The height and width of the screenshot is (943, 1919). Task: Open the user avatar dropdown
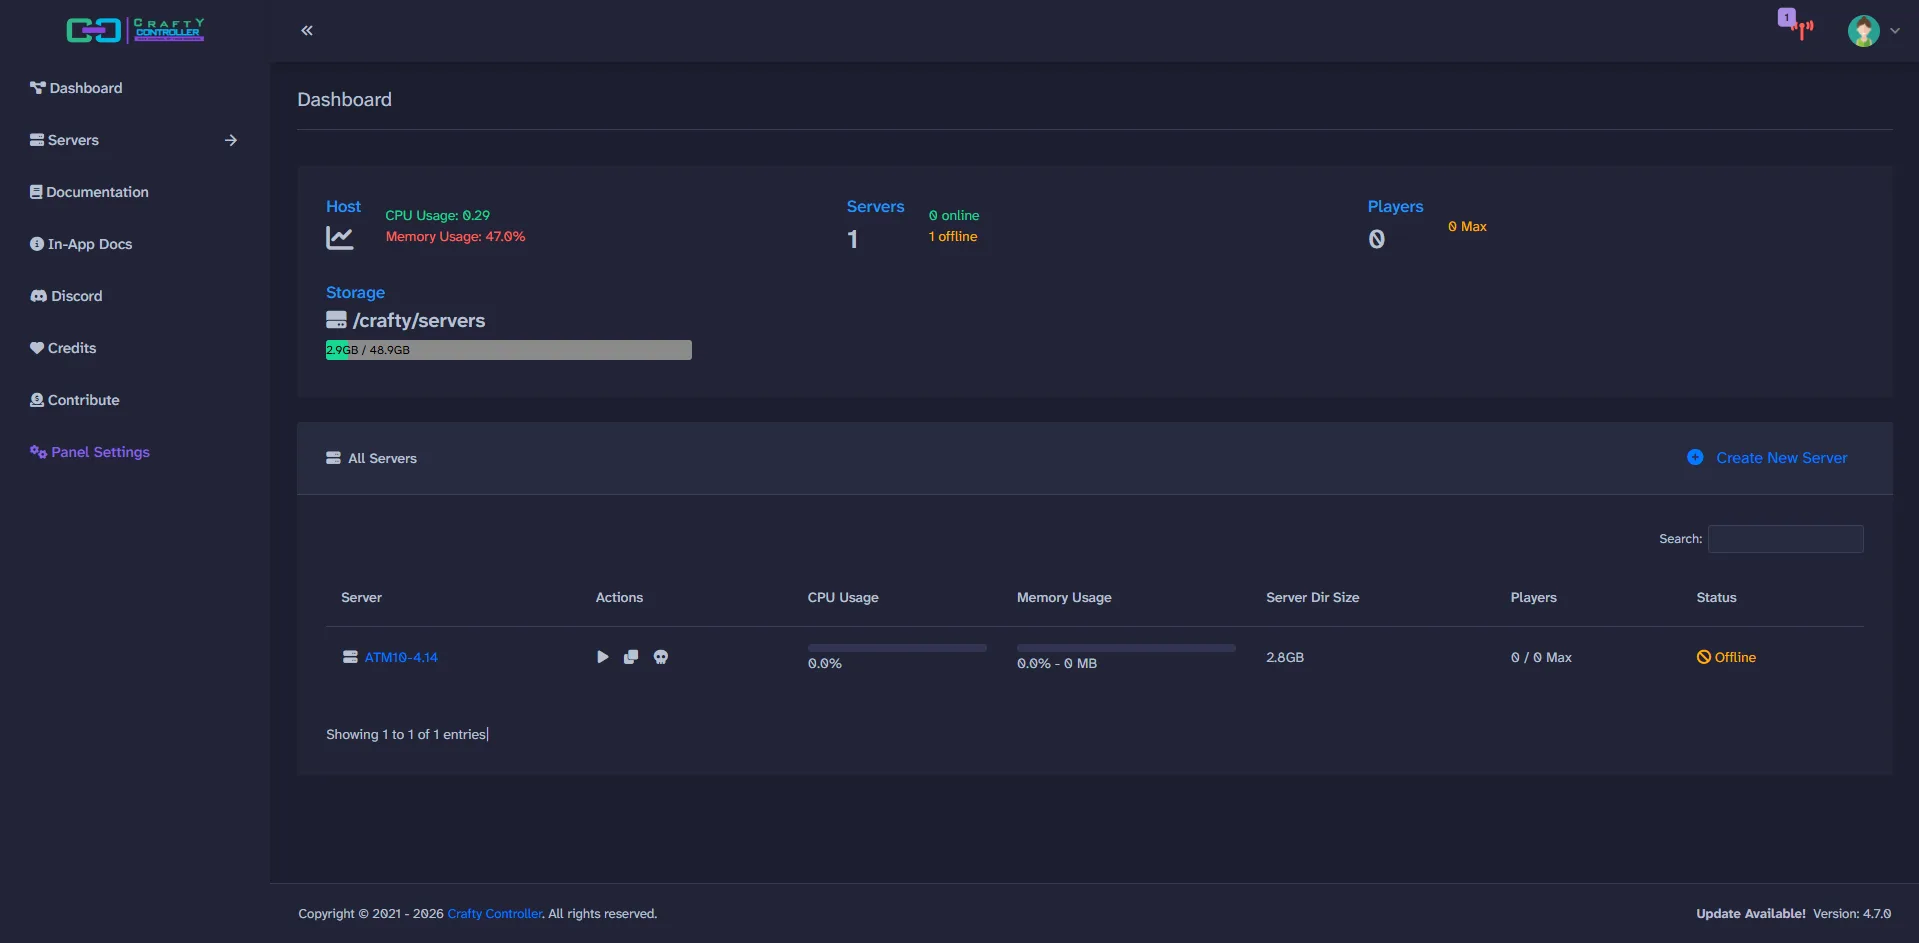click(x=1872, y=31)
